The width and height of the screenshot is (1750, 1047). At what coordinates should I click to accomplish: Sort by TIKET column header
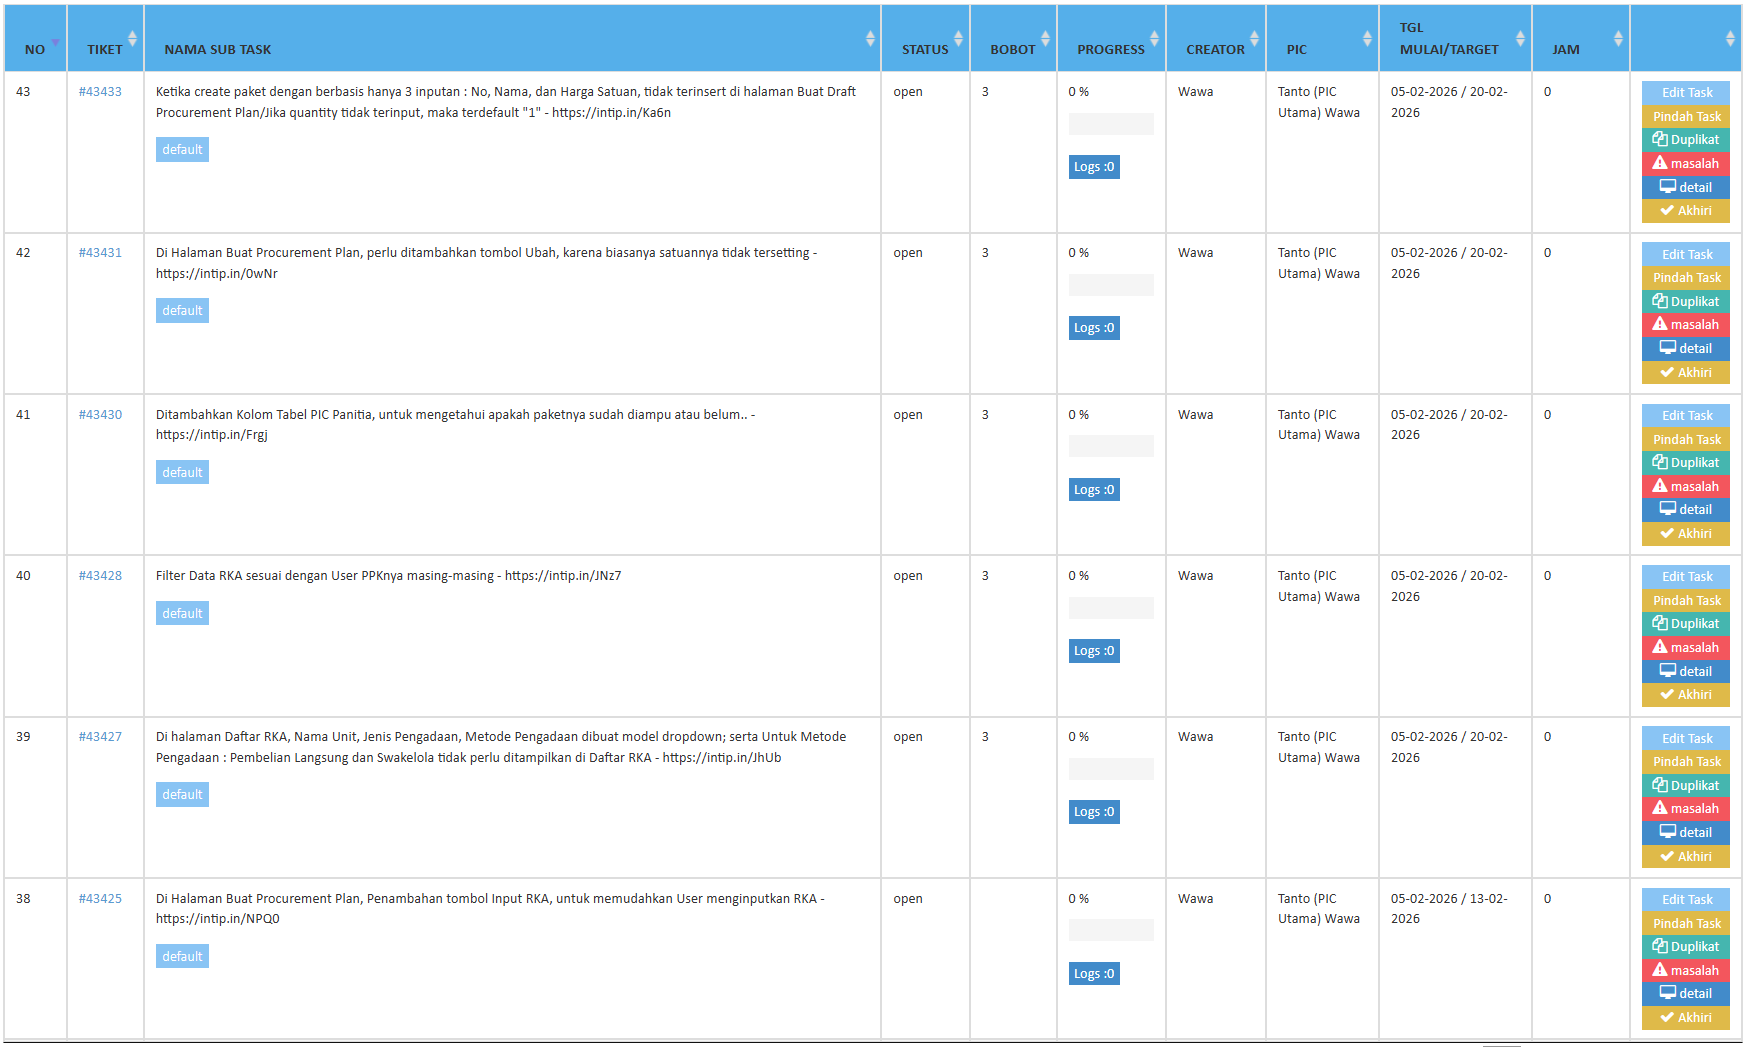(x=105, y=49)
